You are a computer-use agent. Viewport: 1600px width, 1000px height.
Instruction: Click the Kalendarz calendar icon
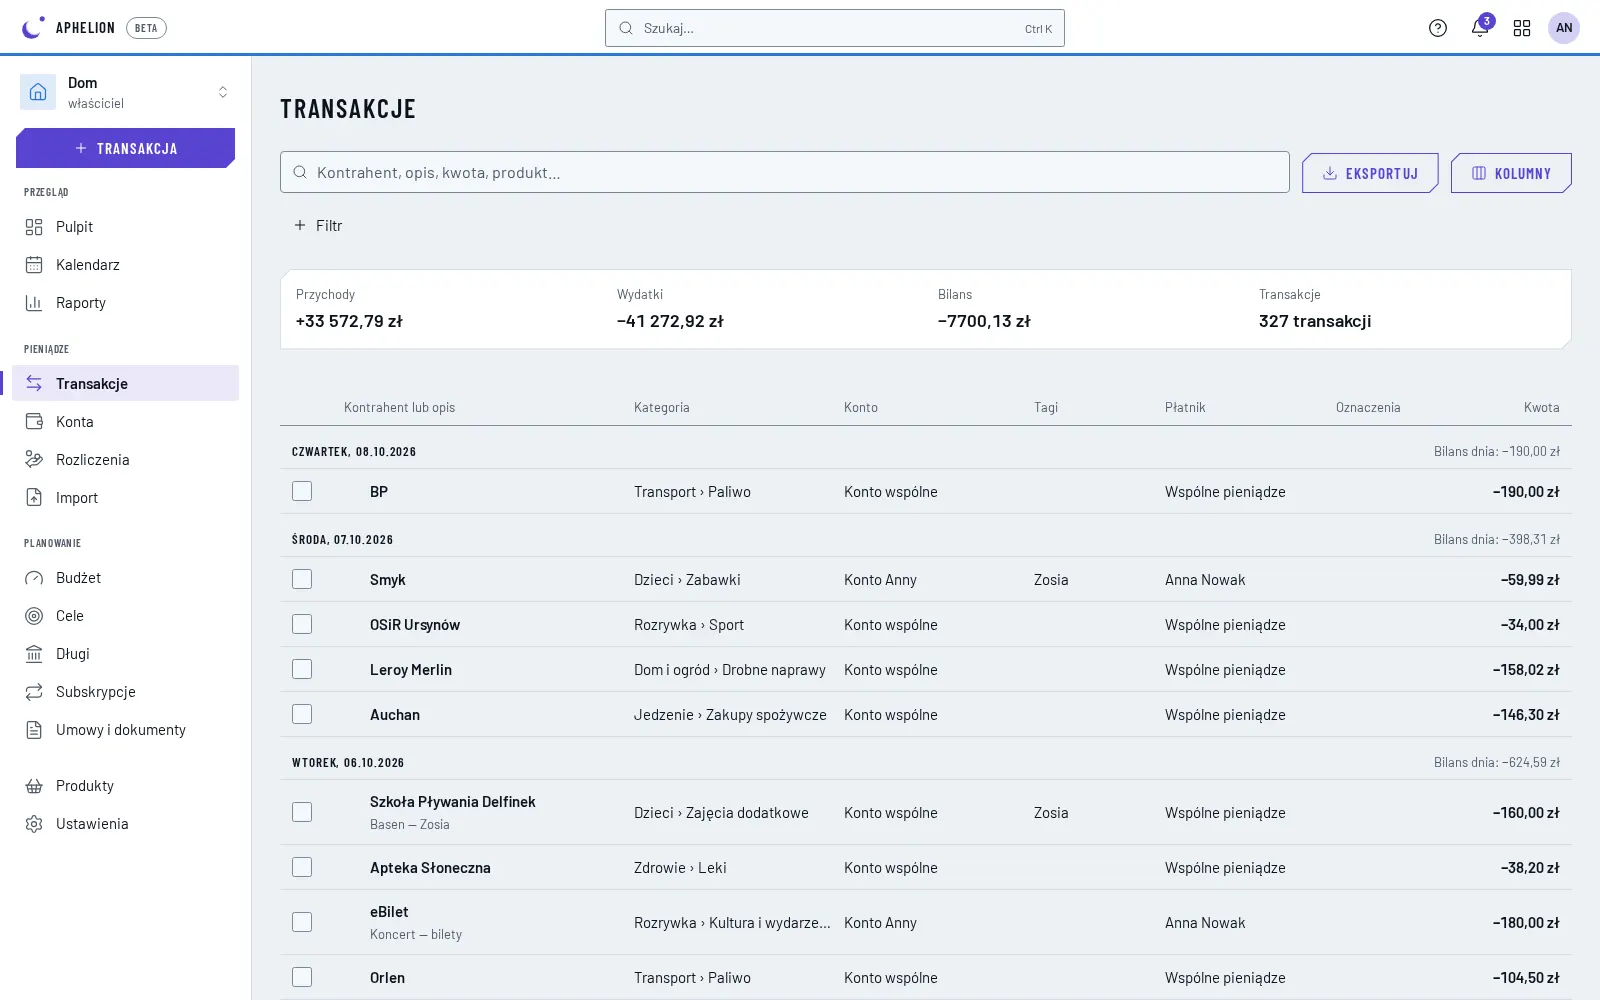click(x=34, y=265)
